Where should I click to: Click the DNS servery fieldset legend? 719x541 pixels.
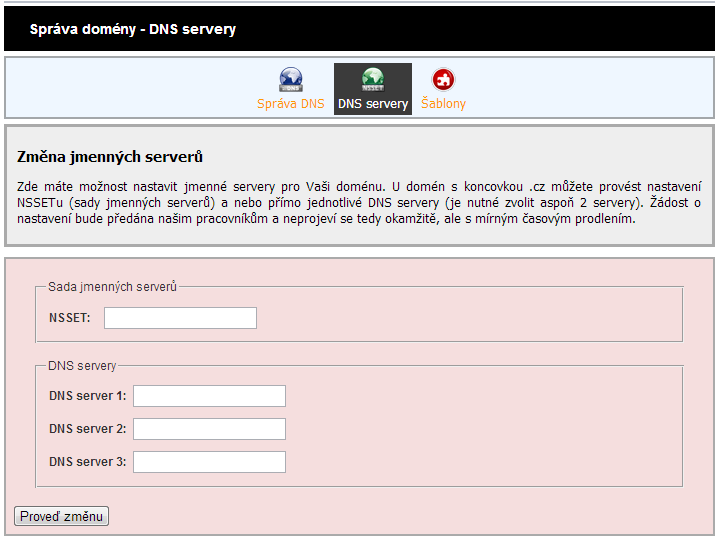(82, 366)
